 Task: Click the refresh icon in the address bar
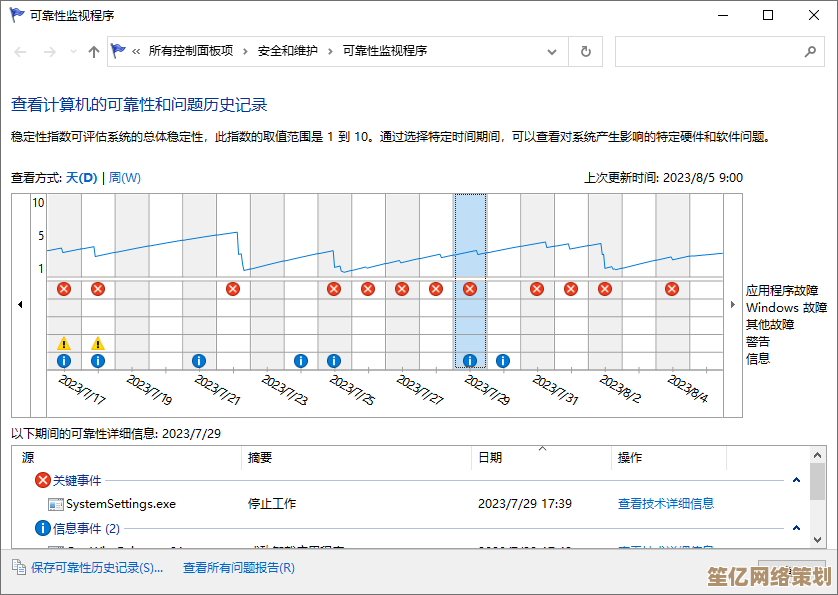coord(585,51)
